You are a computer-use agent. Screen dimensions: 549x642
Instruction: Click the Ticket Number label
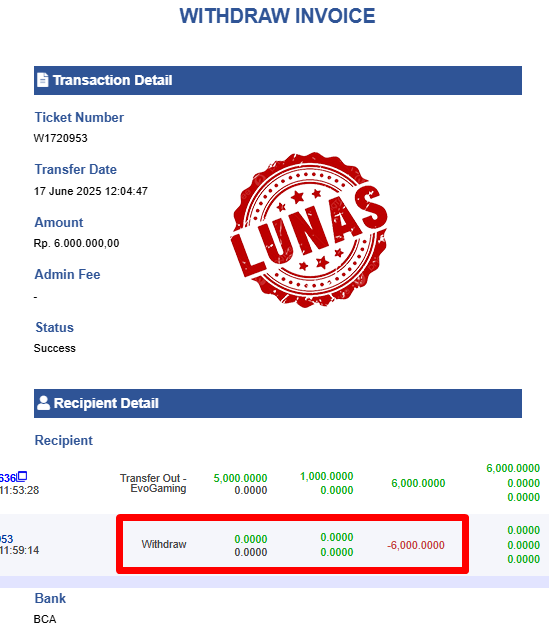click(x=79, y=118)
